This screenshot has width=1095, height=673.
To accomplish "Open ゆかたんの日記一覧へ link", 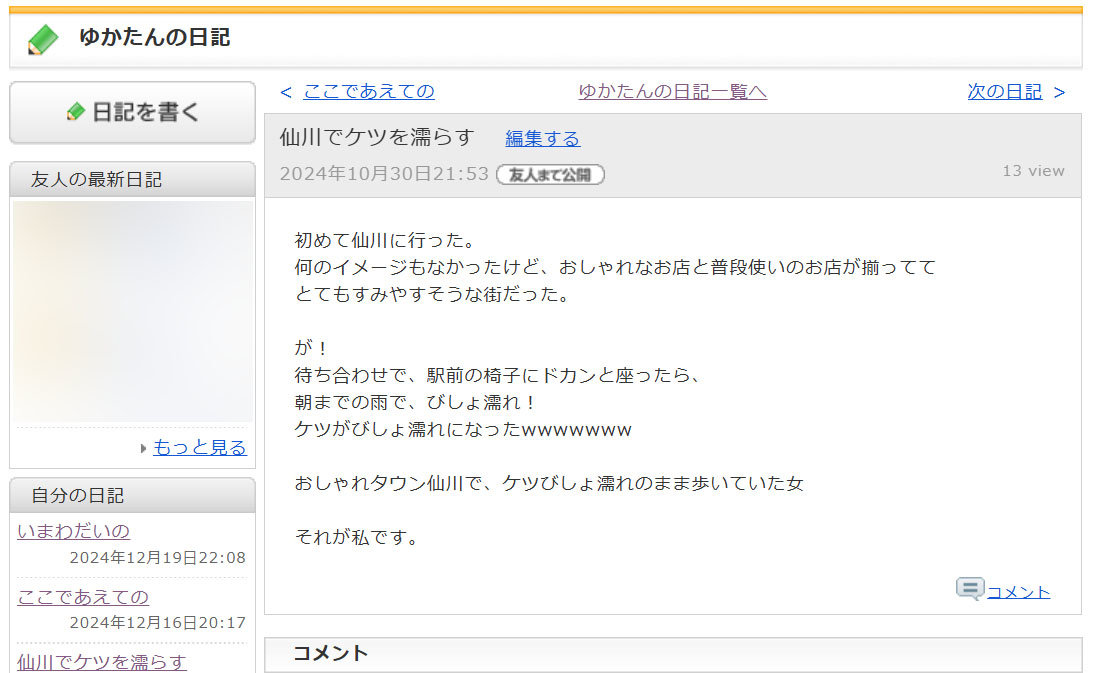I will pos(672,91).
